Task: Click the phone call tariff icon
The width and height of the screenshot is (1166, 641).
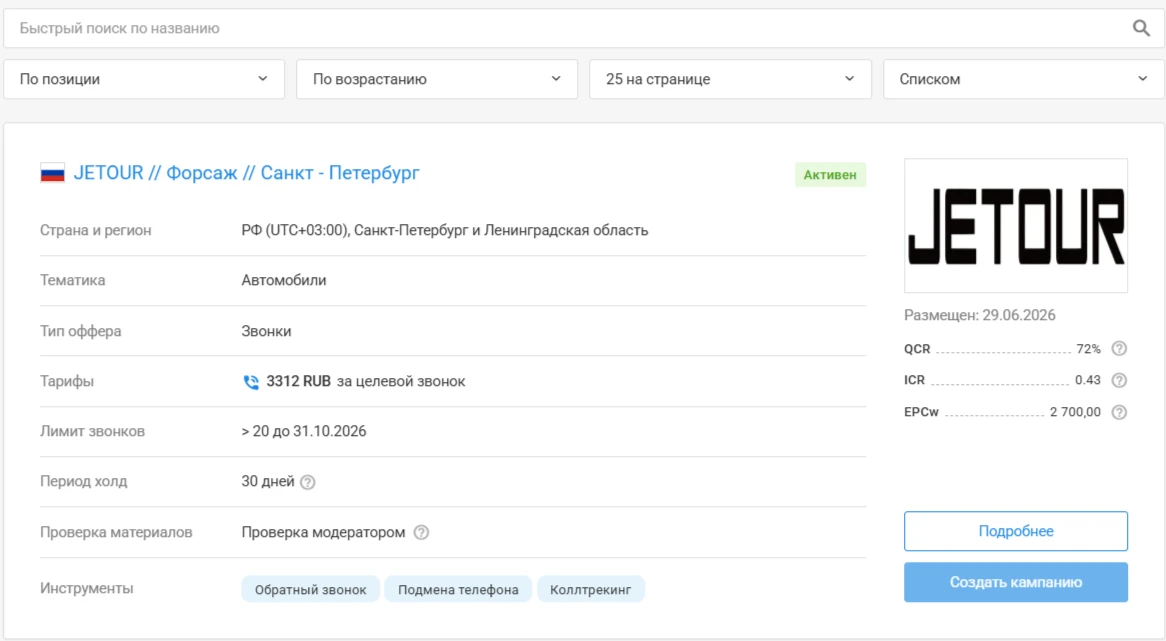Action: coord(251,381)
